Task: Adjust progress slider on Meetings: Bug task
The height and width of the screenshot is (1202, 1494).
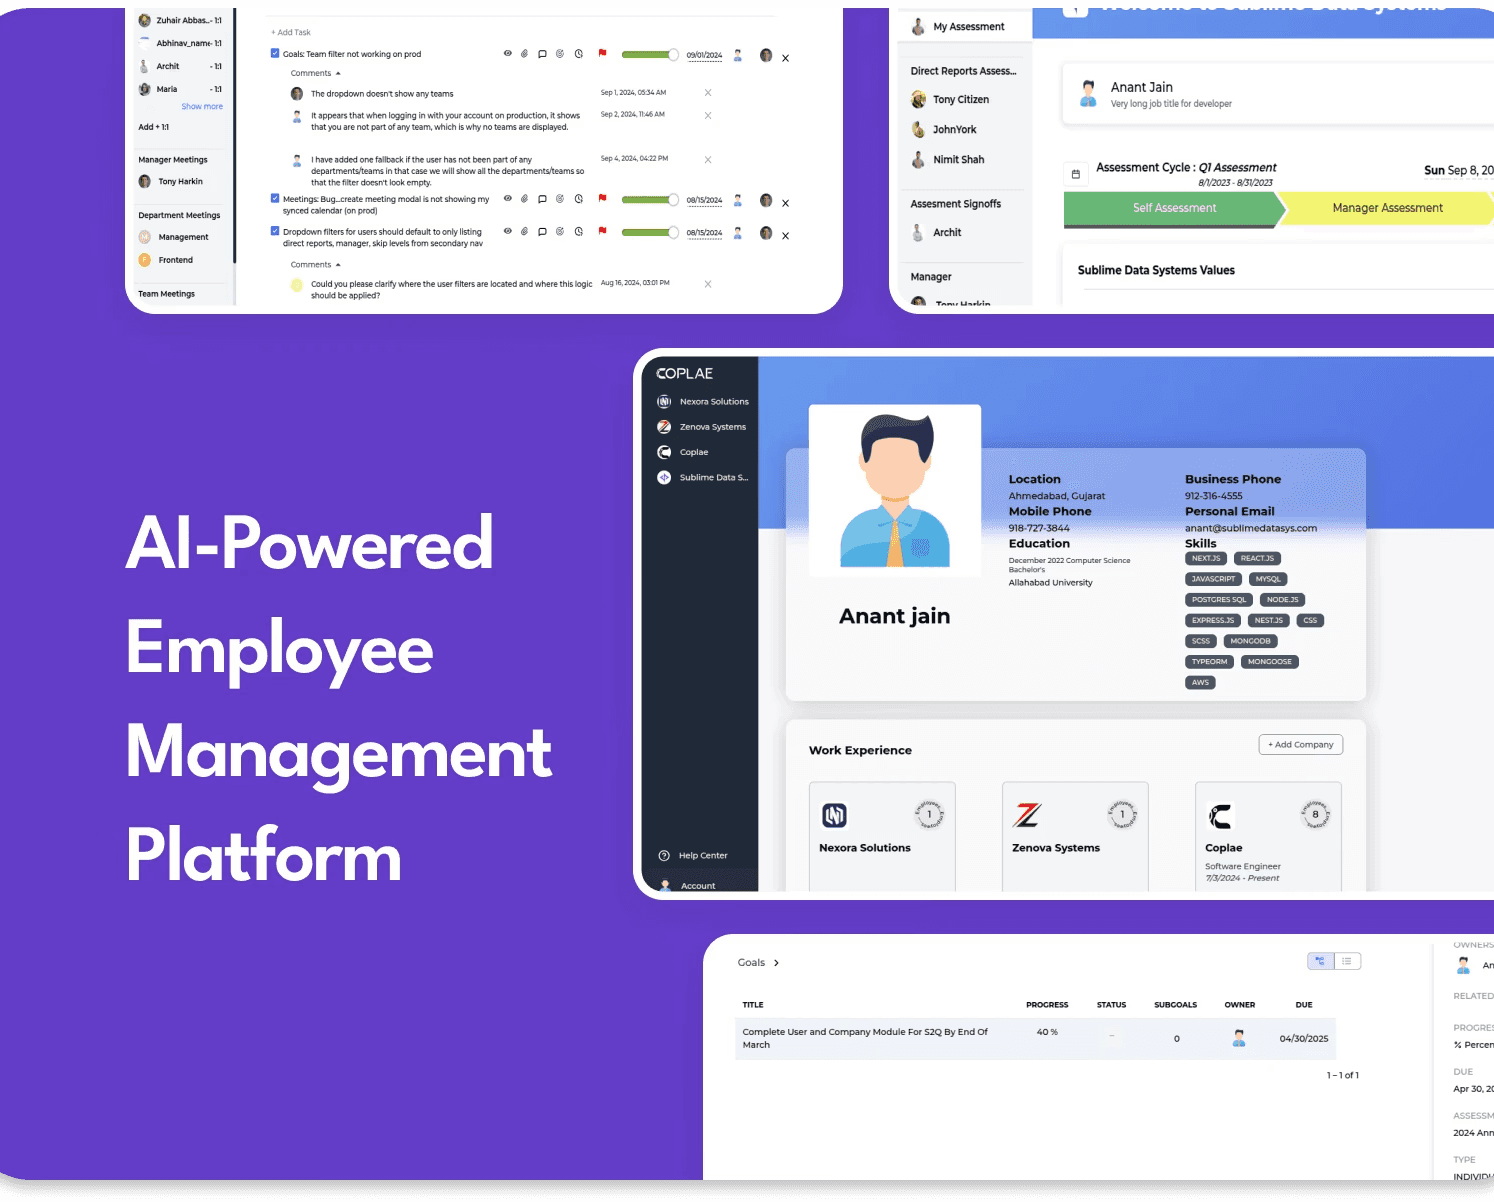Action: pos(650,200)
